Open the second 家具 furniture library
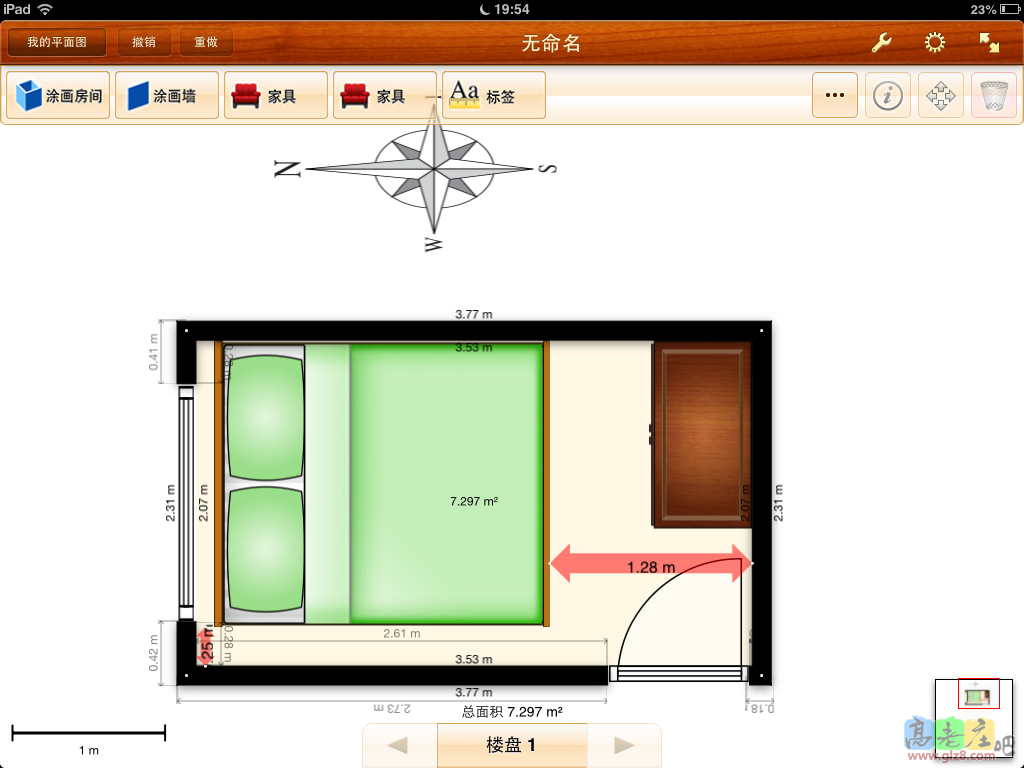The height and width of the screenshot is (768, 1024). pos(384,96)
